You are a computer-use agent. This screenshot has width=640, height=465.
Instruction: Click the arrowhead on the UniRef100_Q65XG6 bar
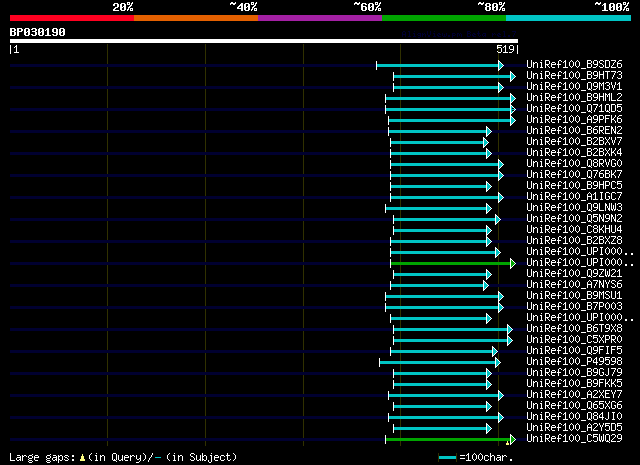(489, 407)
